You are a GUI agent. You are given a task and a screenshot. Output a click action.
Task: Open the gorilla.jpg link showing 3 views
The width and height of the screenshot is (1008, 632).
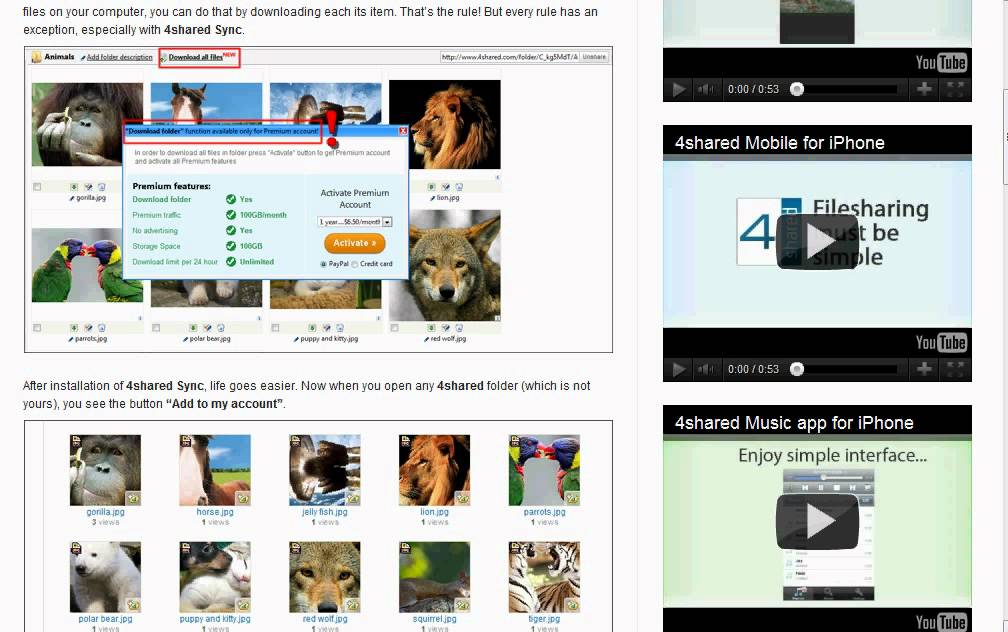tap(105, 512)
